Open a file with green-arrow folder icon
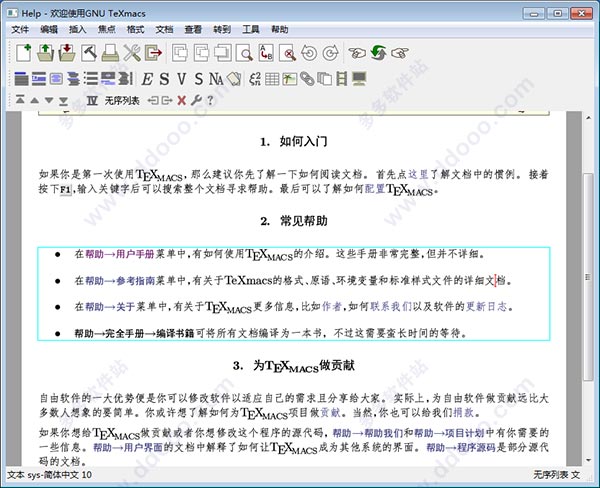 click(45, 53)
